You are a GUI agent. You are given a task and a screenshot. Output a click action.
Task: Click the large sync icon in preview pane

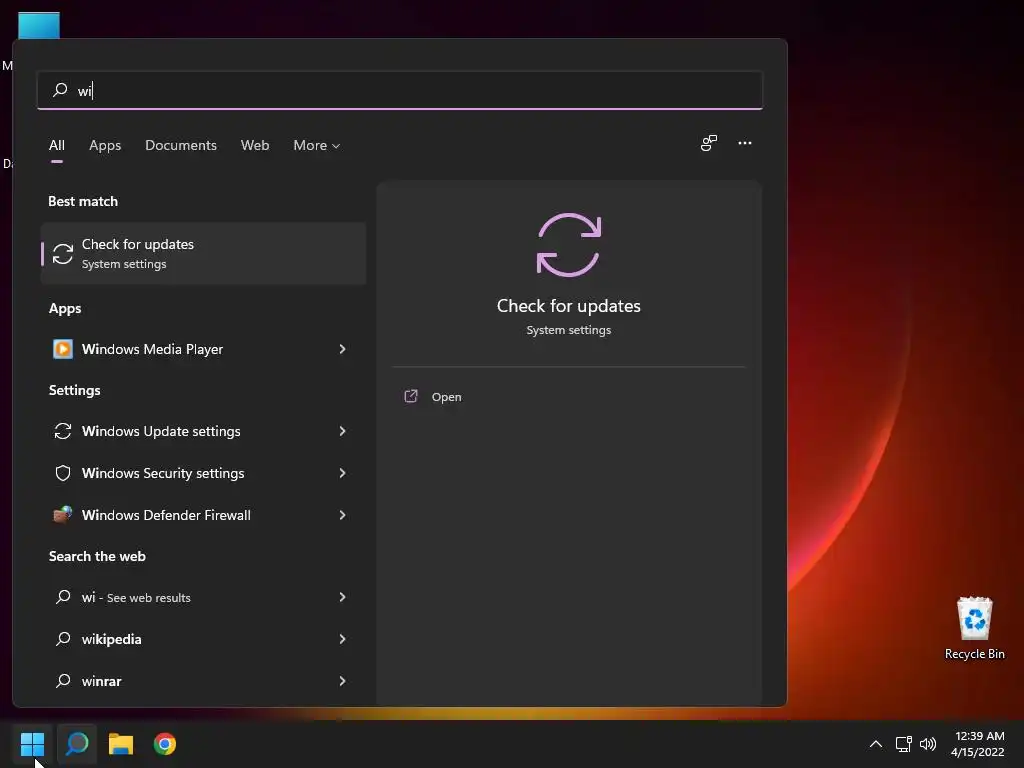click(569, 245)
